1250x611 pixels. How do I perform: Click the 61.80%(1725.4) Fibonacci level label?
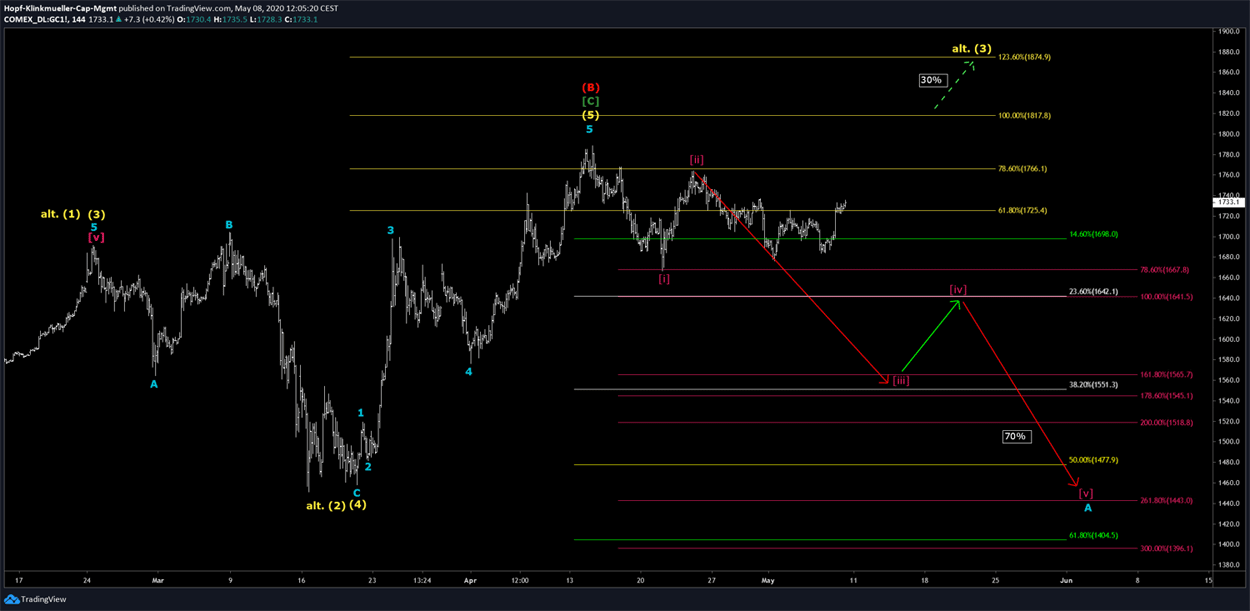click(1024, 210)
